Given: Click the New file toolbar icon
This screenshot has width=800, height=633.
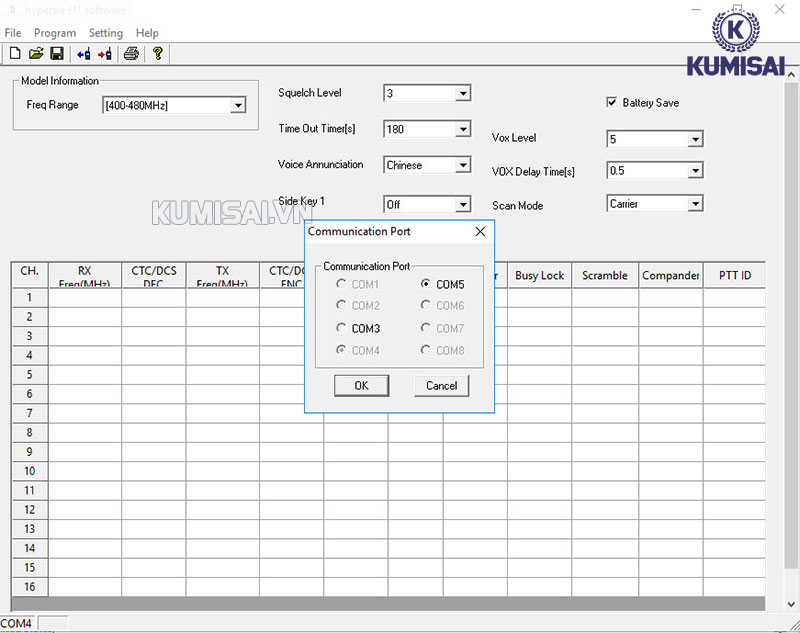Looking at the screenshot, I should [14, 54].
